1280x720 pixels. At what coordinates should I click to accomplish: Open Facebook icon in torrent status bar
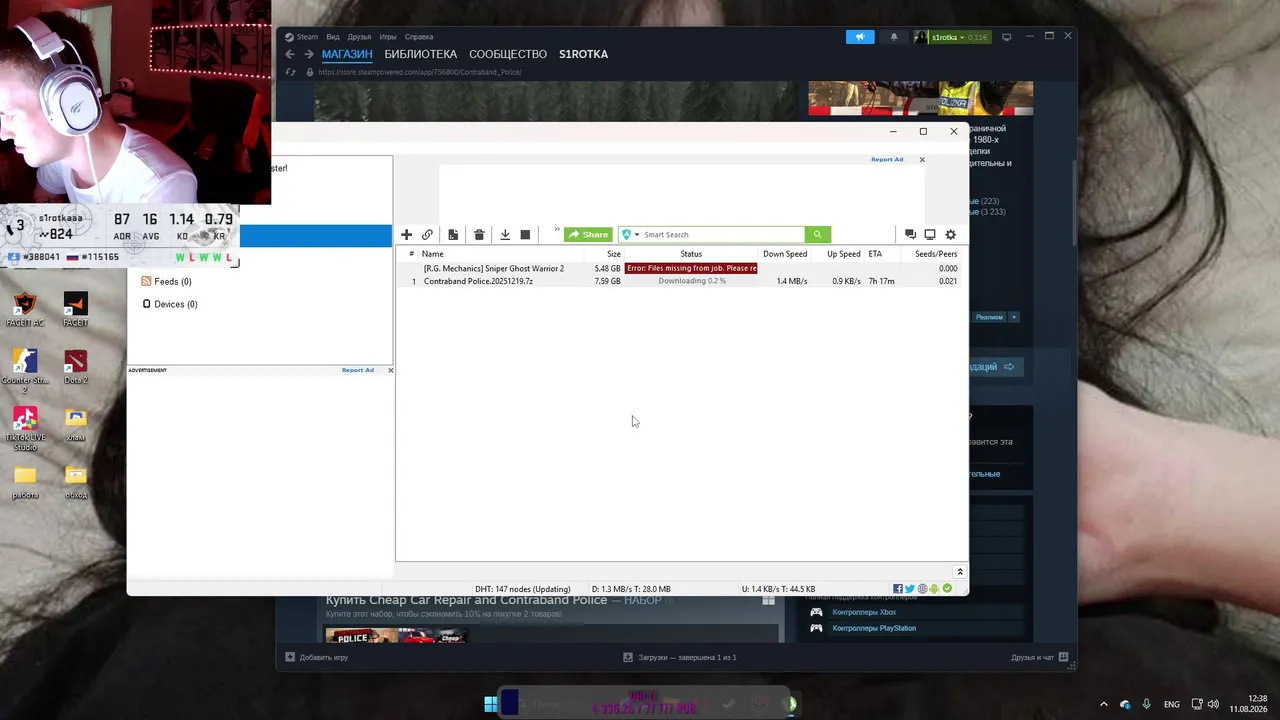(897, 589)
